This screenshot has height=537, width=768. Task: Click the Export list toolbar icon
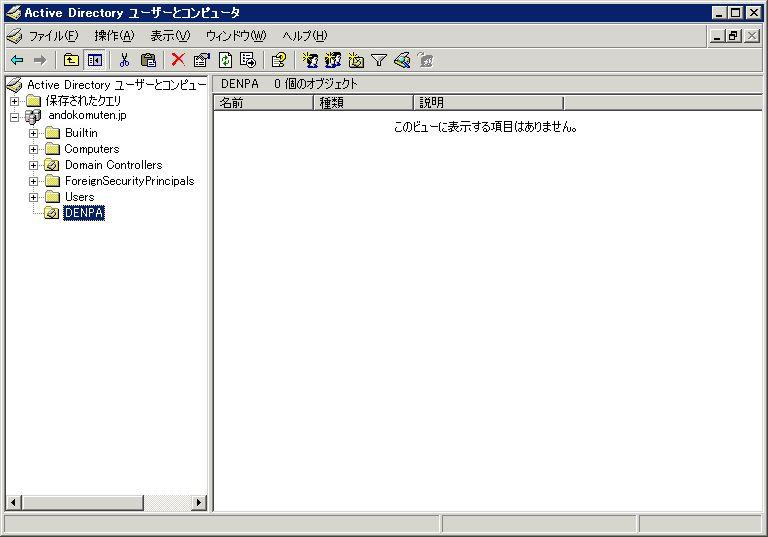pos(248,60)
